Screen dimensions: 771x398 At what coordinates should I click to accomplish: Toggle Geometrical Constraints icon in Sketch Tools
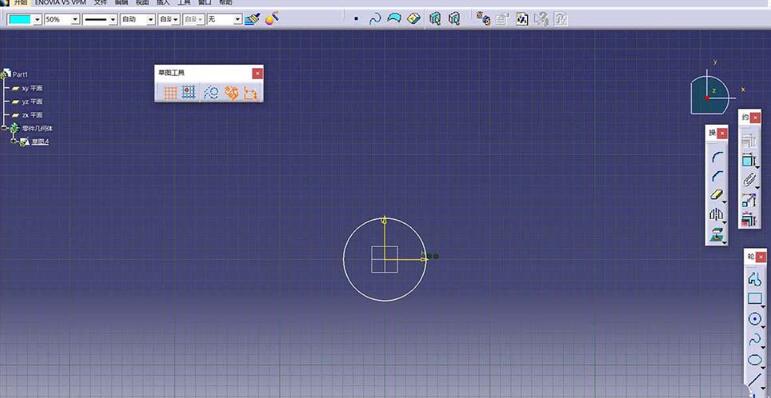pos(231,92)
